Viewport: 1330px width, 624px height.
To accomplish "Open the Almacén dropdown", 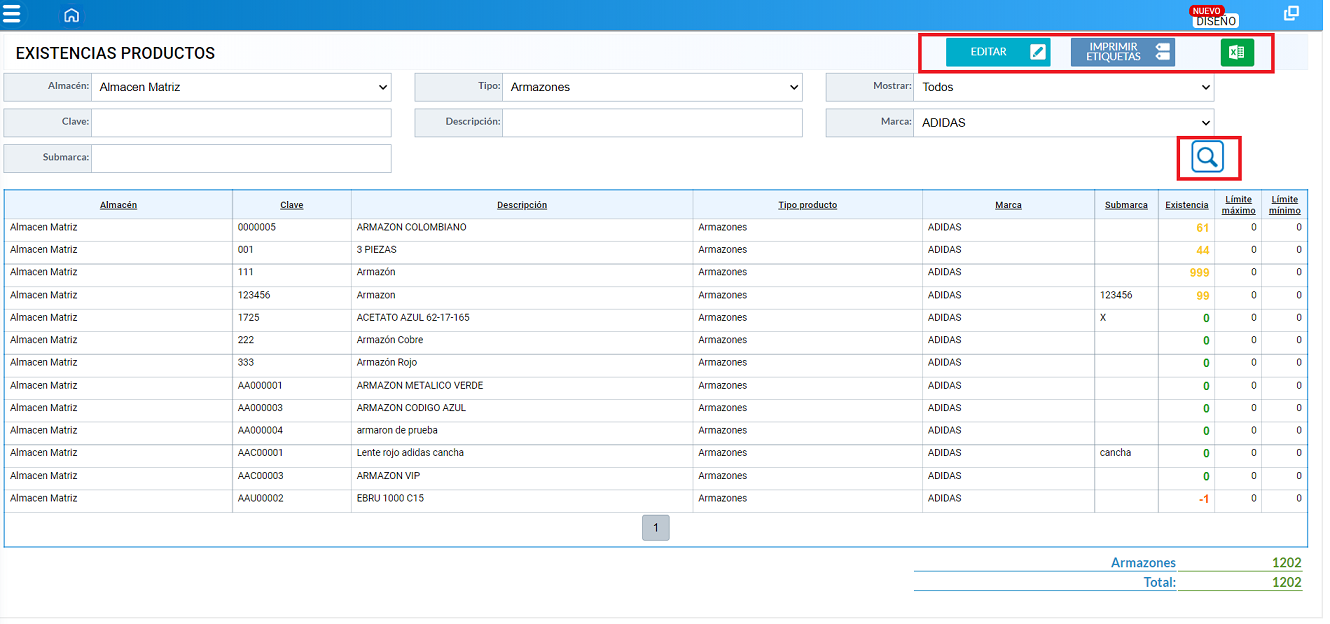I will [241, 87].
